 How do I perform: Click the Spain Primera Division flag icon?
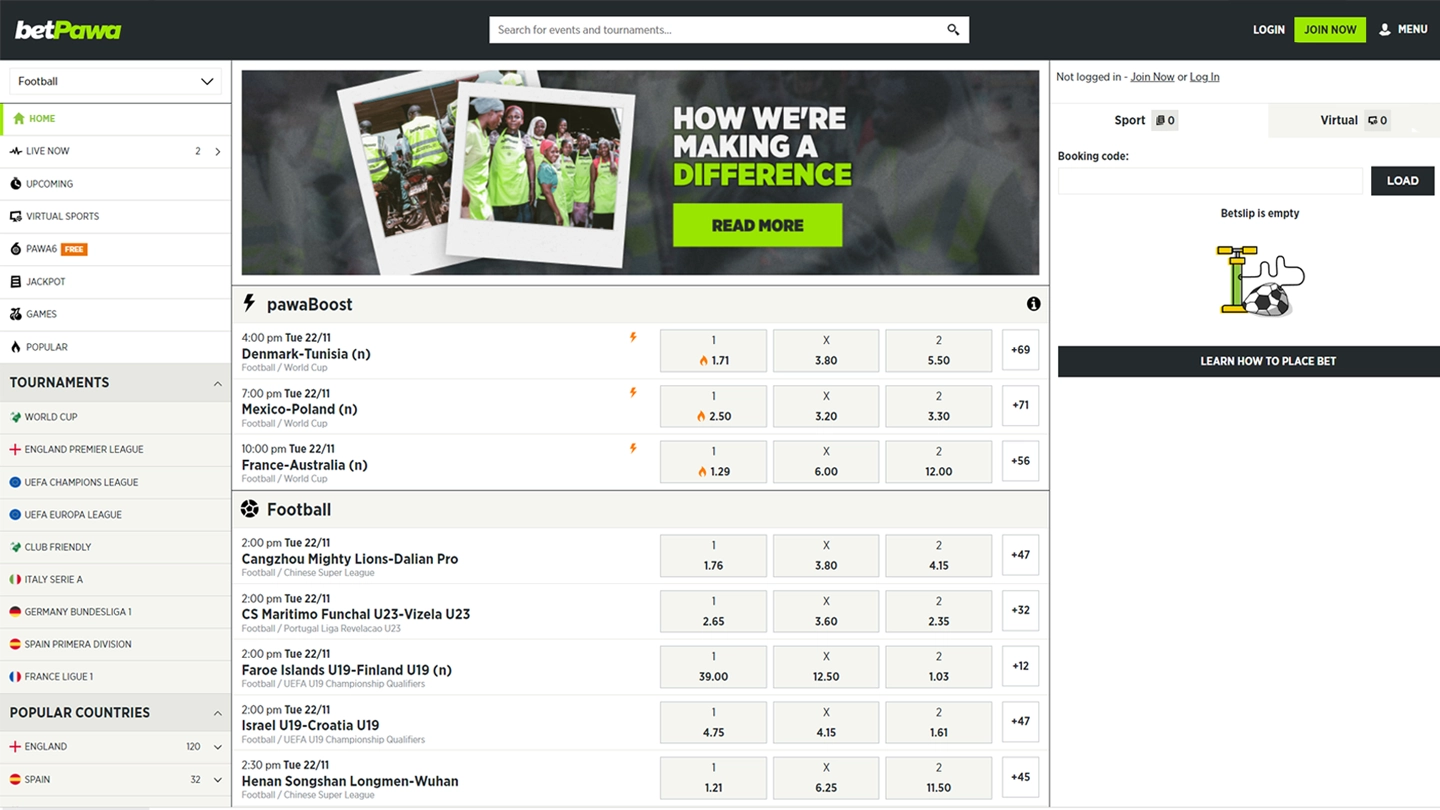pyautogui.click(x=15, y=645)
